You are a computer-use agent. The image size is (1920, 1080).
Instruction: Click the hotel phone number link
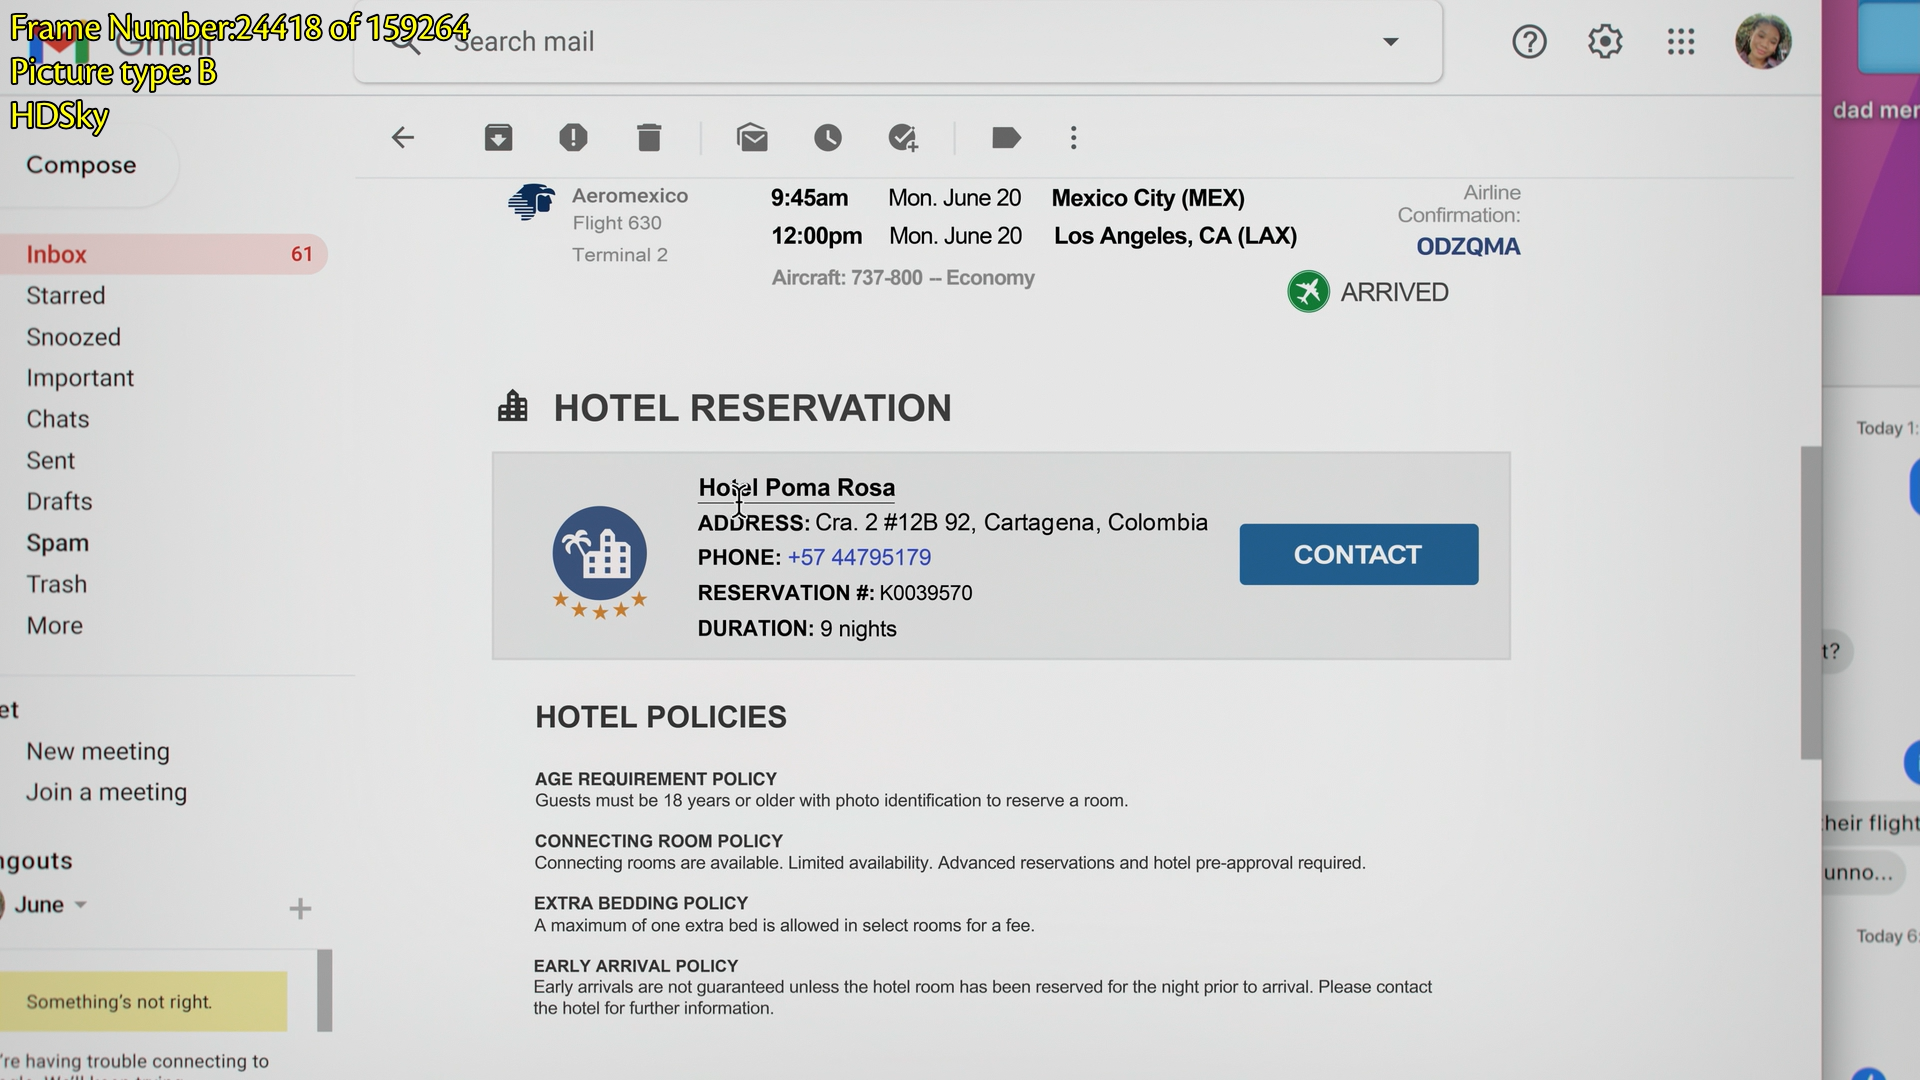tap(859, 558)
